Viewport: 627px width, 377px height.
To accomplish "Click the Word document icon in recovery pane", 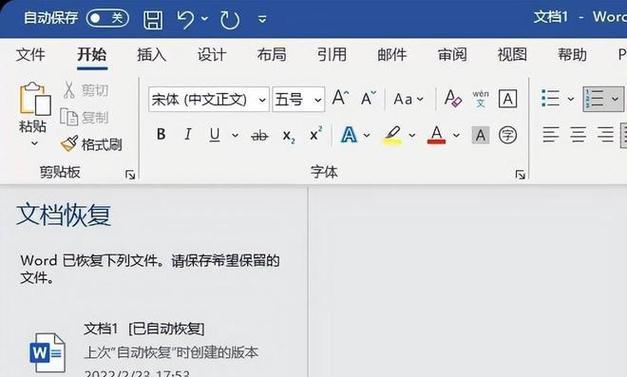I will click(48, 352).
